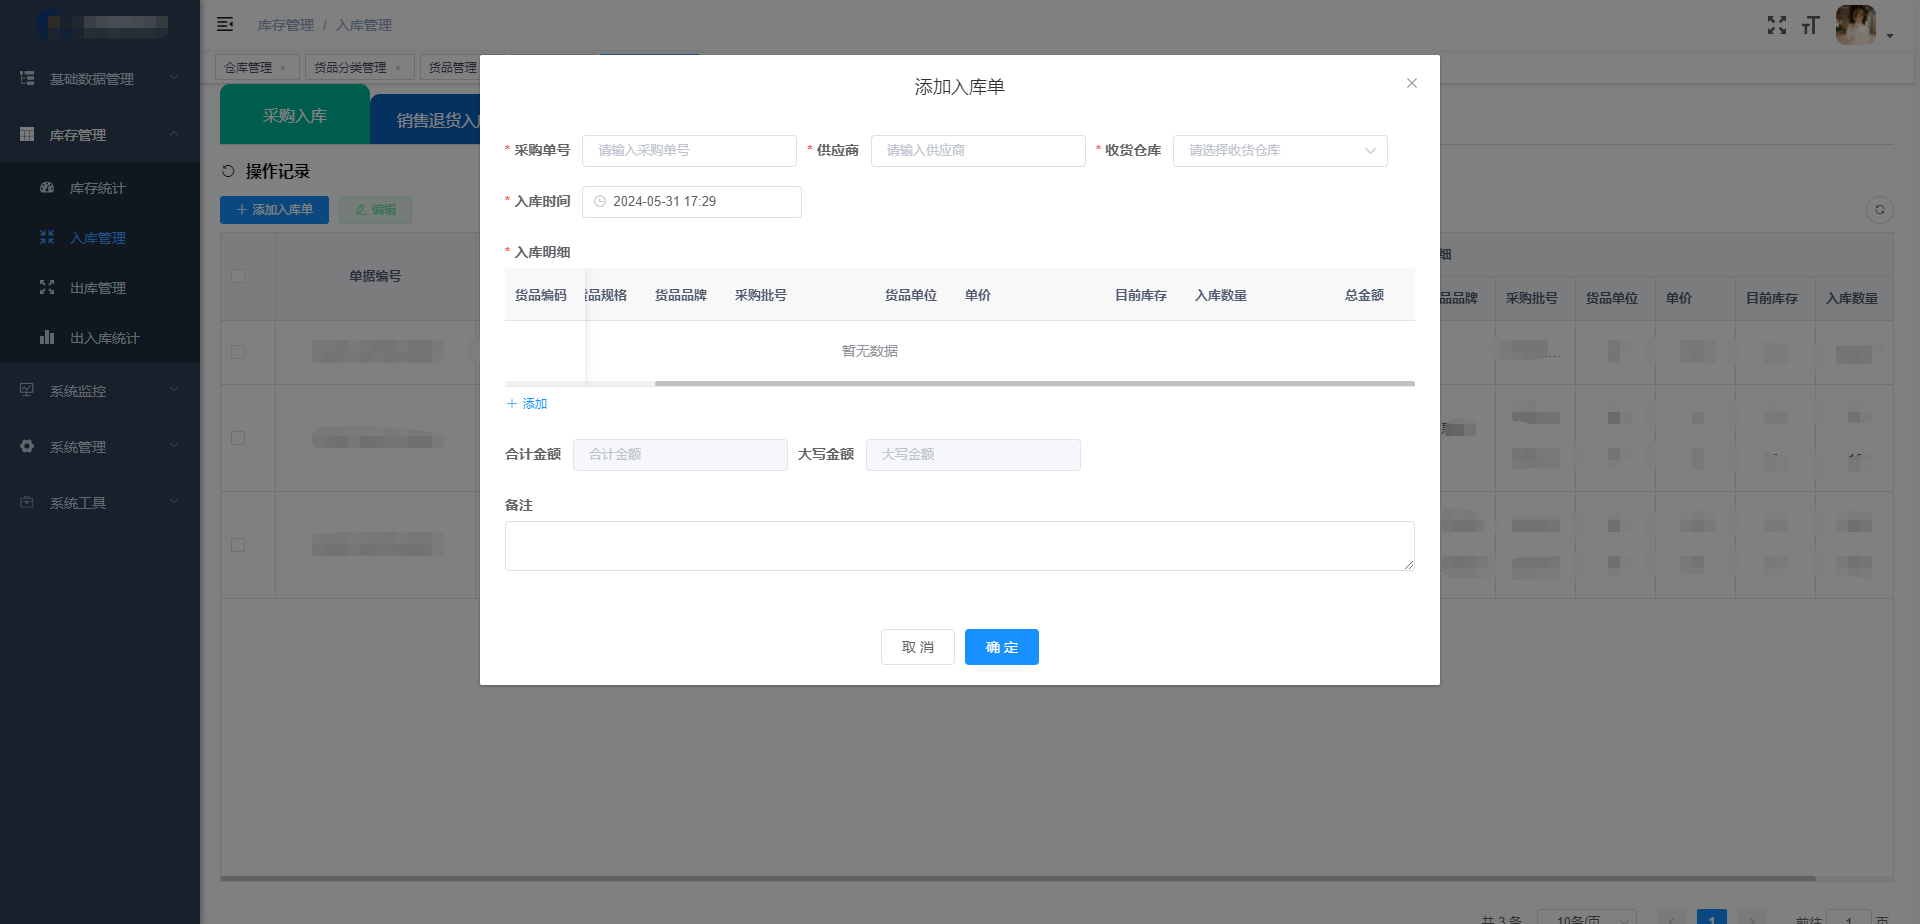Open the user avatar menu
Viewport: 1920px width, 924px height.
point(1855,25)
